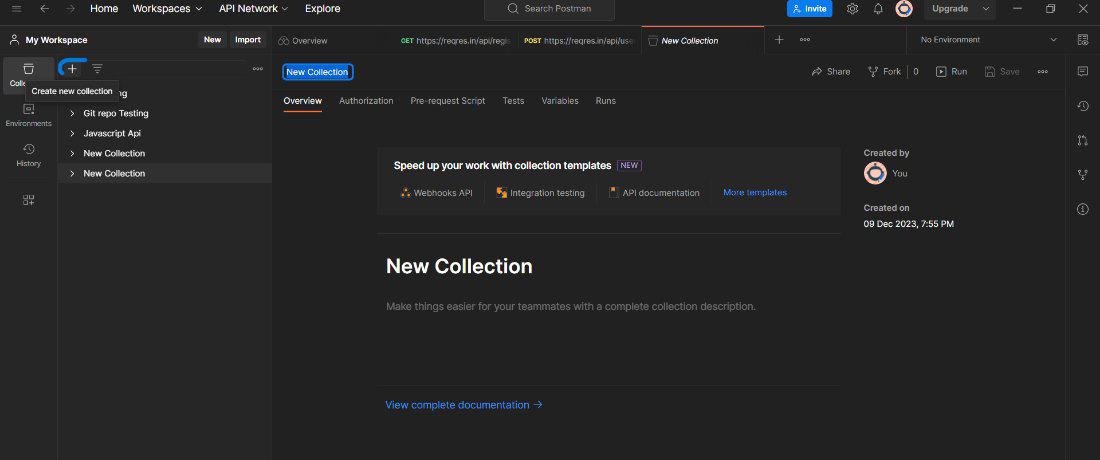1100x460 pixels.
Task: Choose Integration testing template
Action: pyautogui.click(x=540, y=193)
